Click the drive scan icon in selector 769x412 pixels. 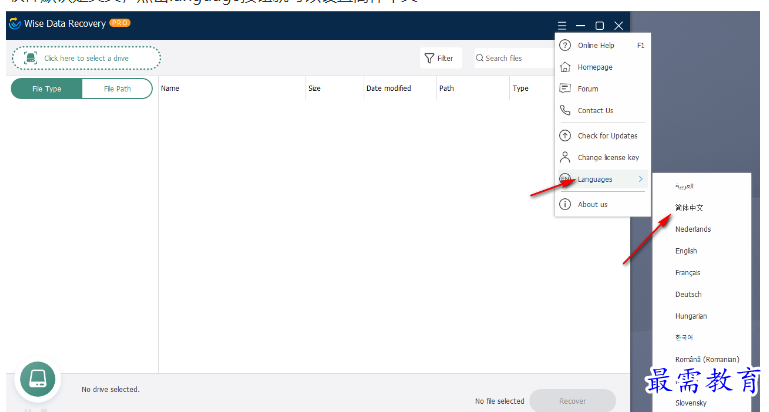tap(30, 58)
